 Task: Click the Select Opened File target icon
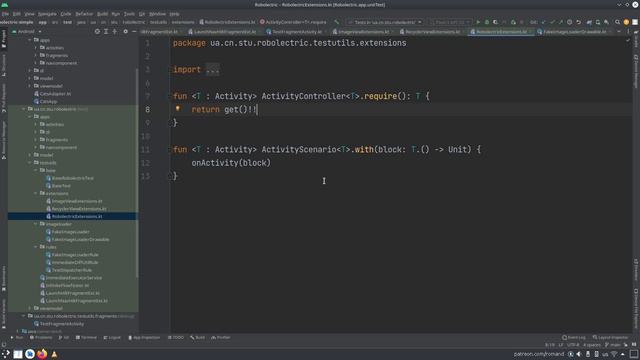(97, 31)
